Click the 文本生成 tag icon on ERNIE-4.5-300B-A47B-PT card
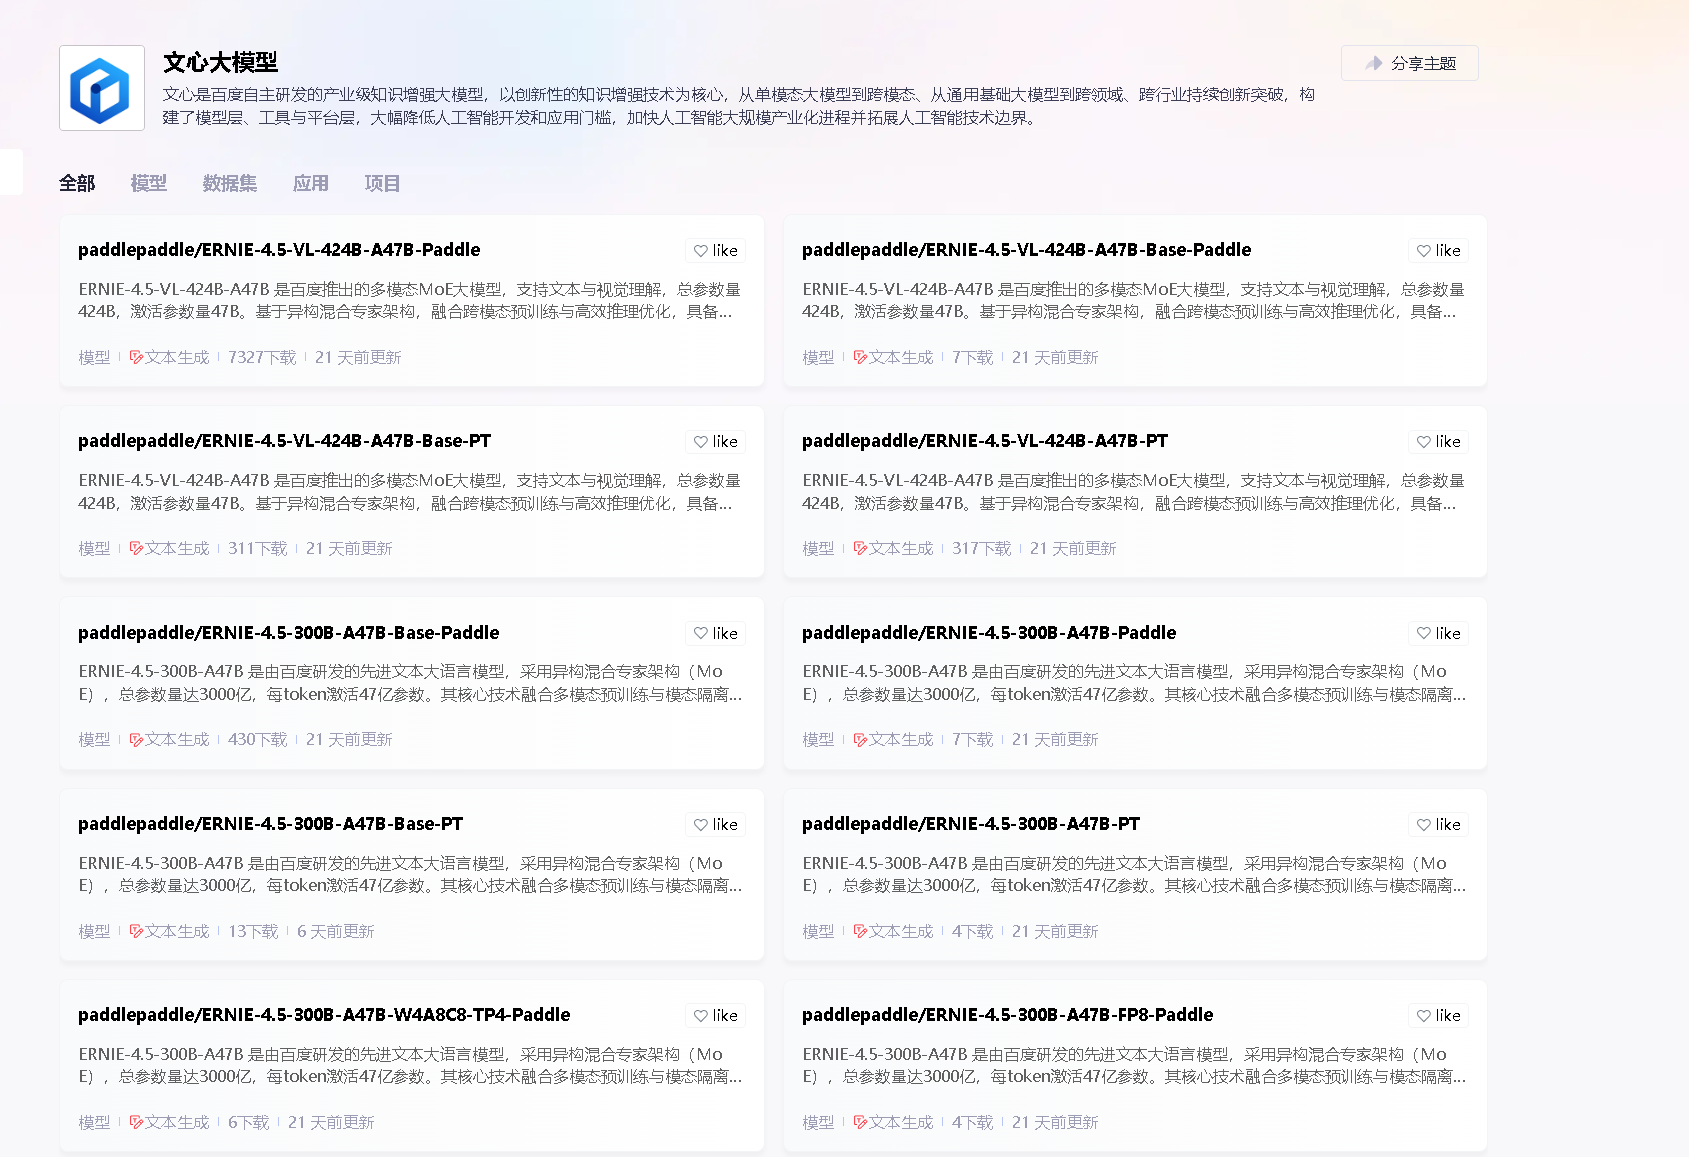Image resolution: width=1689 pixels, height=1157 pixels. pyautogui.click(x=860, y=931)
